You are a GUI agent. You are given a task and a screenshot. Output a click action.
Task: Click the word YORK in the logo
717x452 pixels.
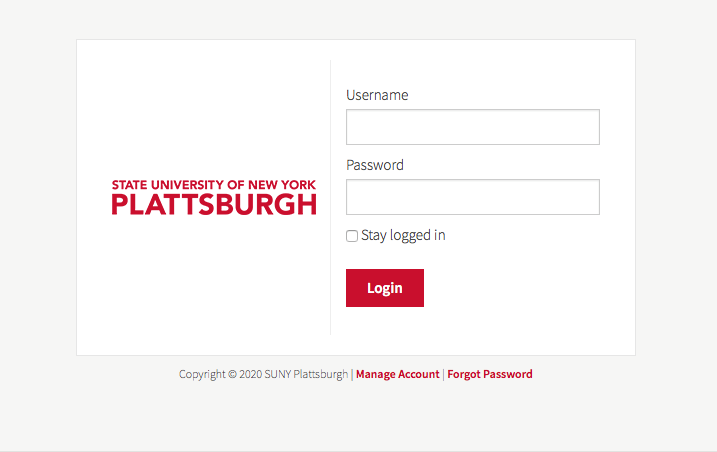pyautogui.click(x=298, y=185)
